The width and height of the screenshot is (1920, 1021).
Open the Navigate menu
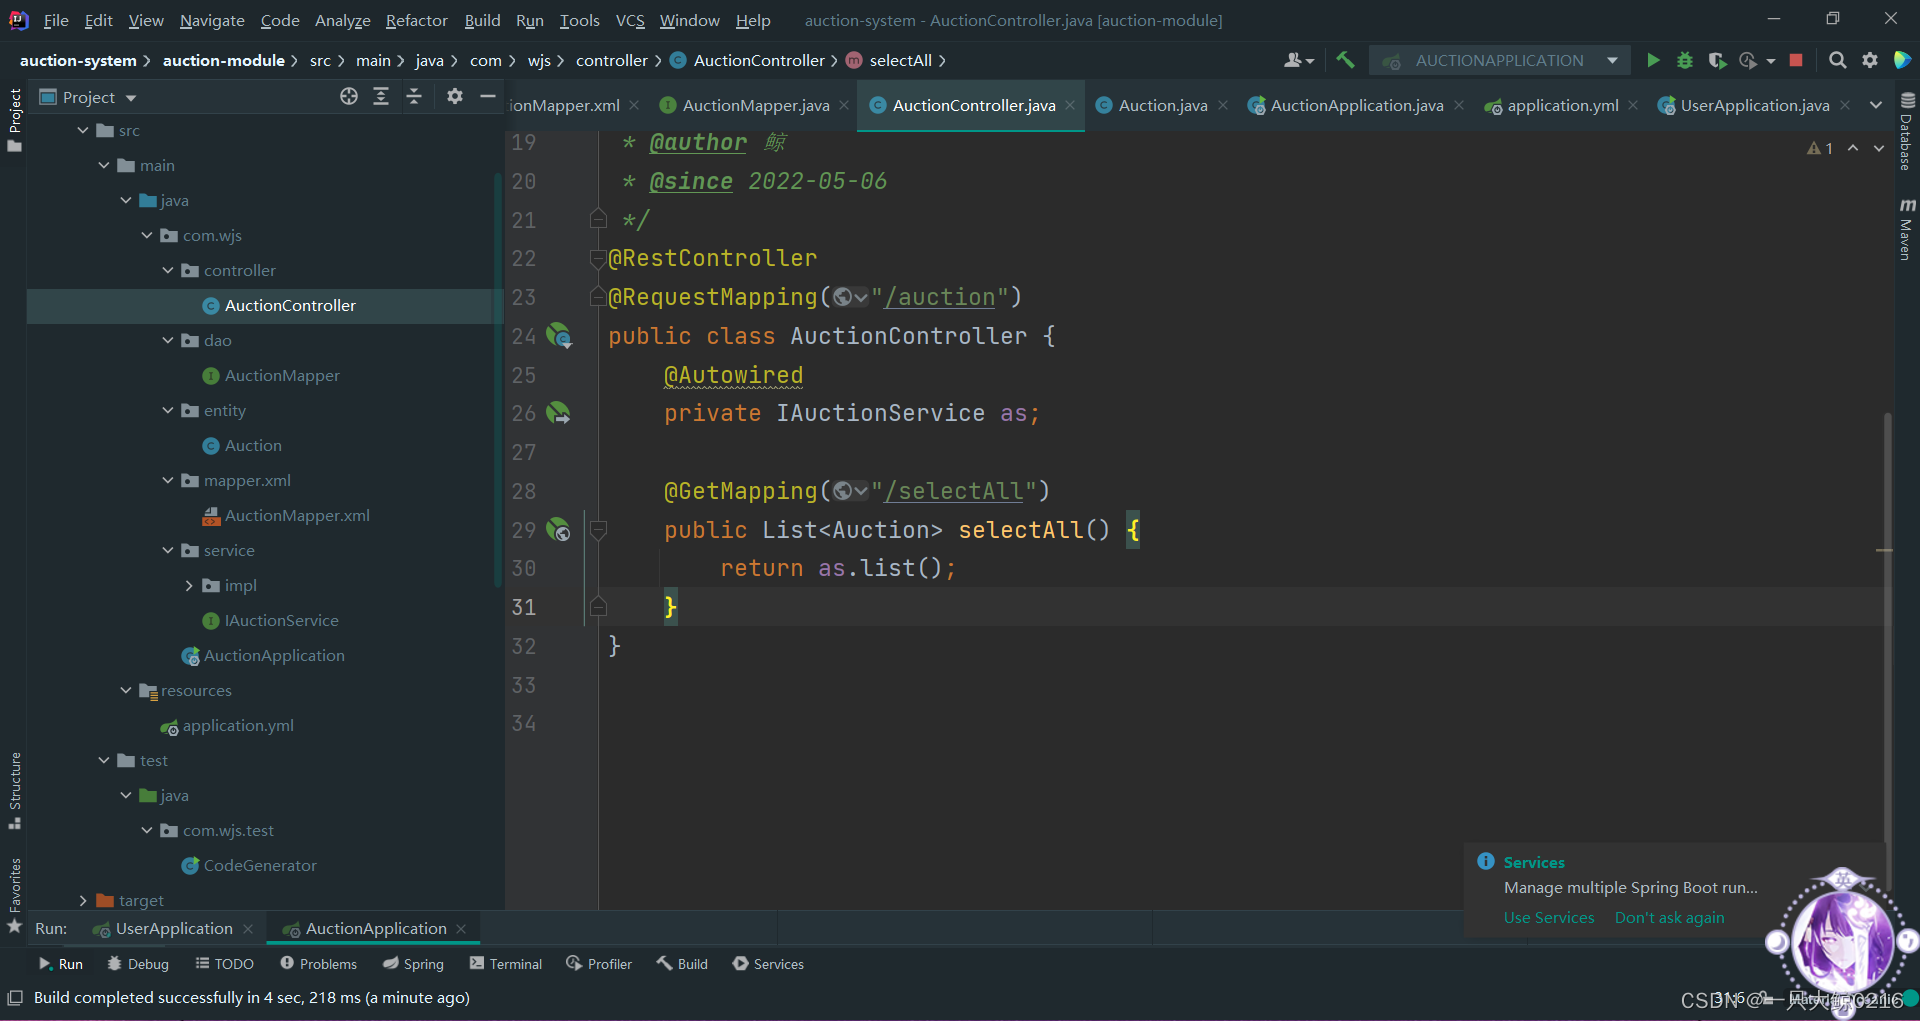point(212,20)
